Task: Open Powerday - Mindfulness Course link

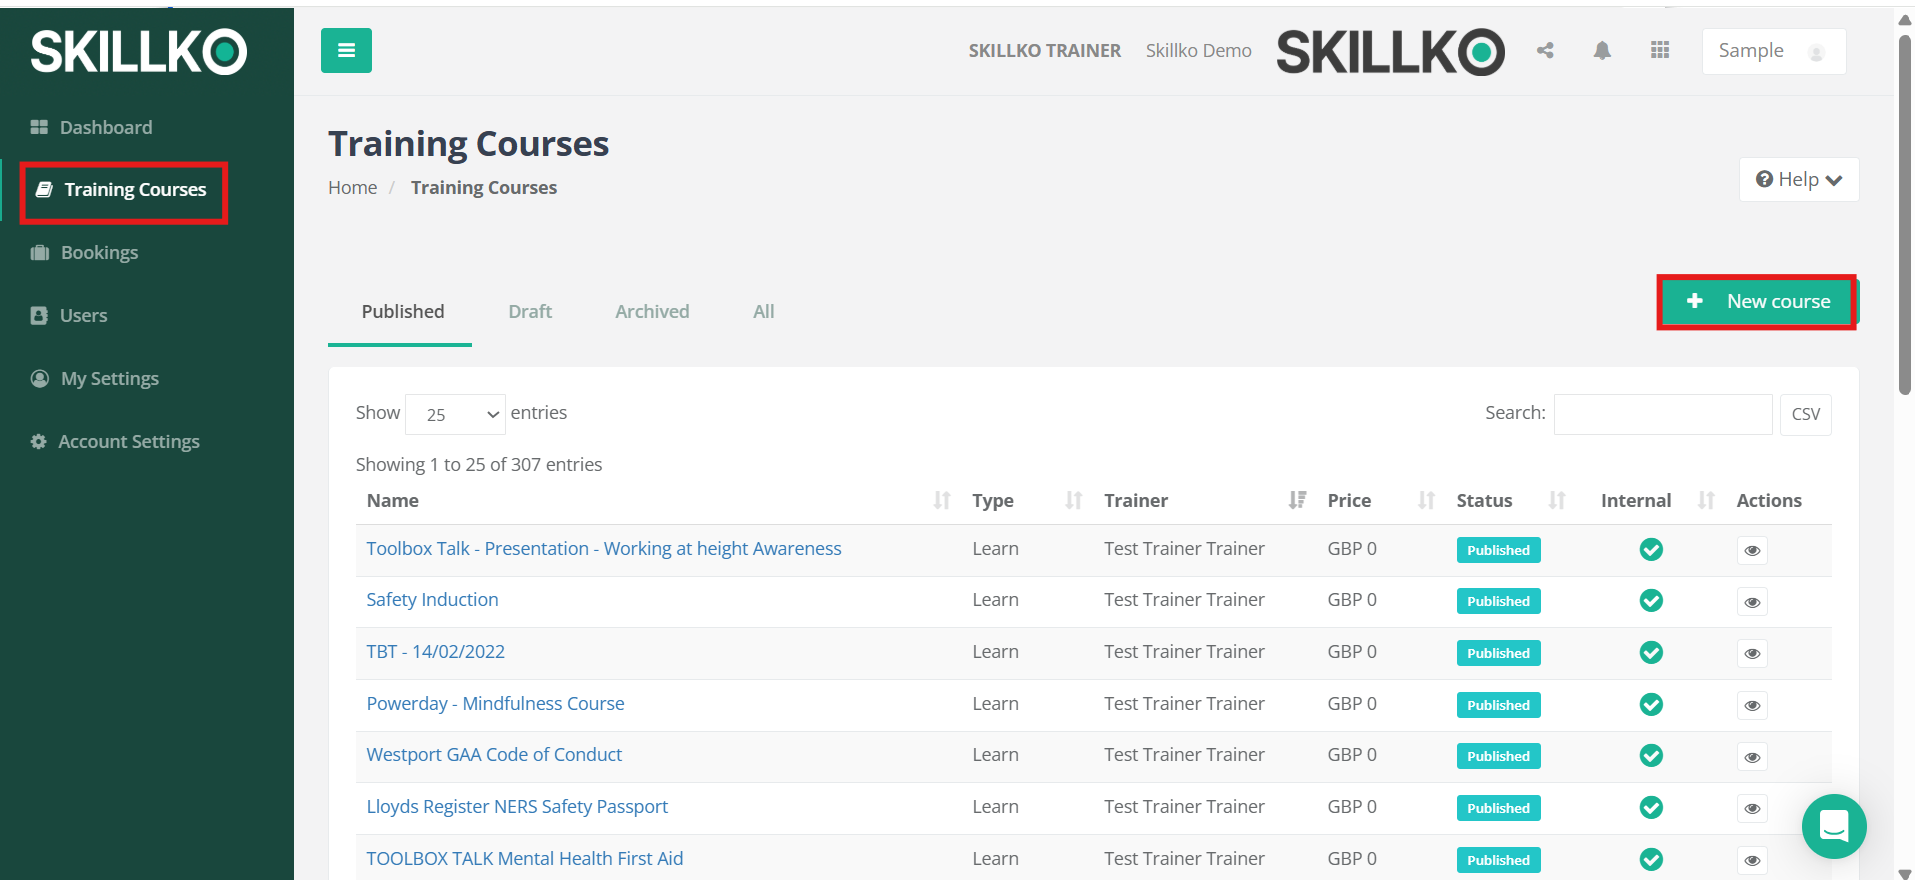Action: [495, 704]
